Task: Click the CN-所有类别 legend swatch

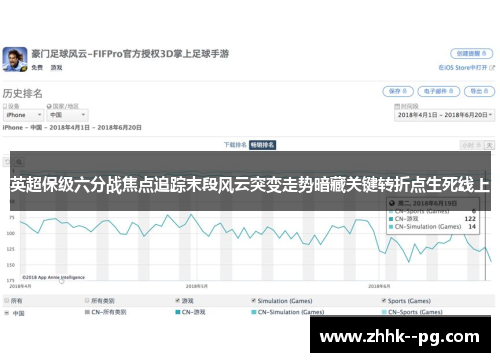Action: click(87, 312)
